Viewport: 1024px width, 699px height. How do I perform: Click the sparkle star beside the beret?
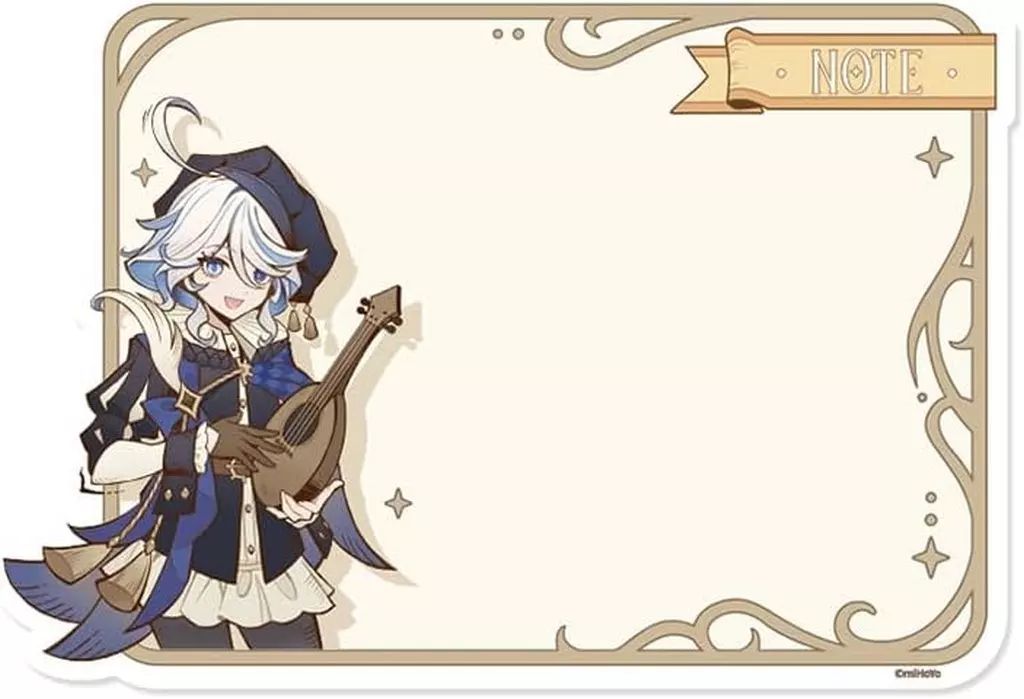pos(144,172)
